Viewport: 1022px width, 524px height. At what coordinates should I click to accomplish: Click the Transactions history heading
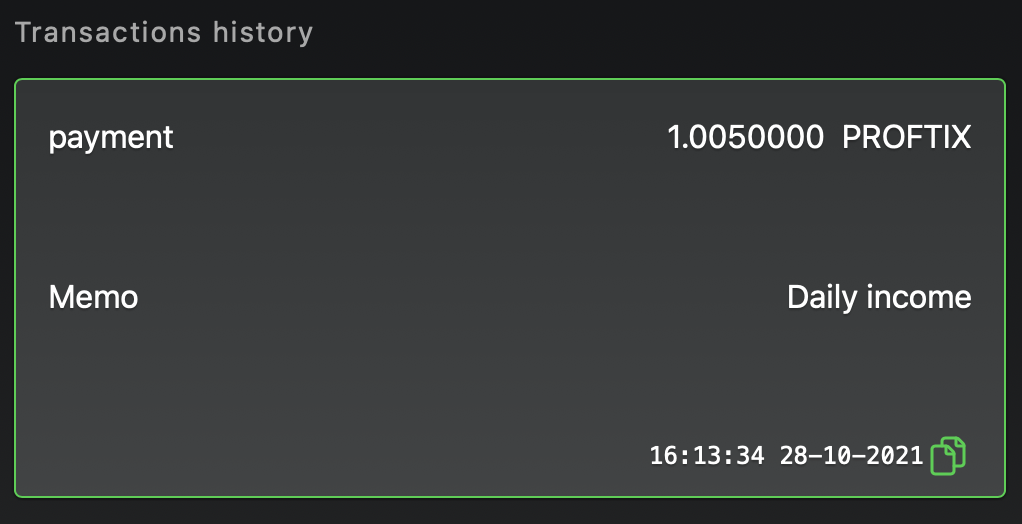tap(164, 32)
